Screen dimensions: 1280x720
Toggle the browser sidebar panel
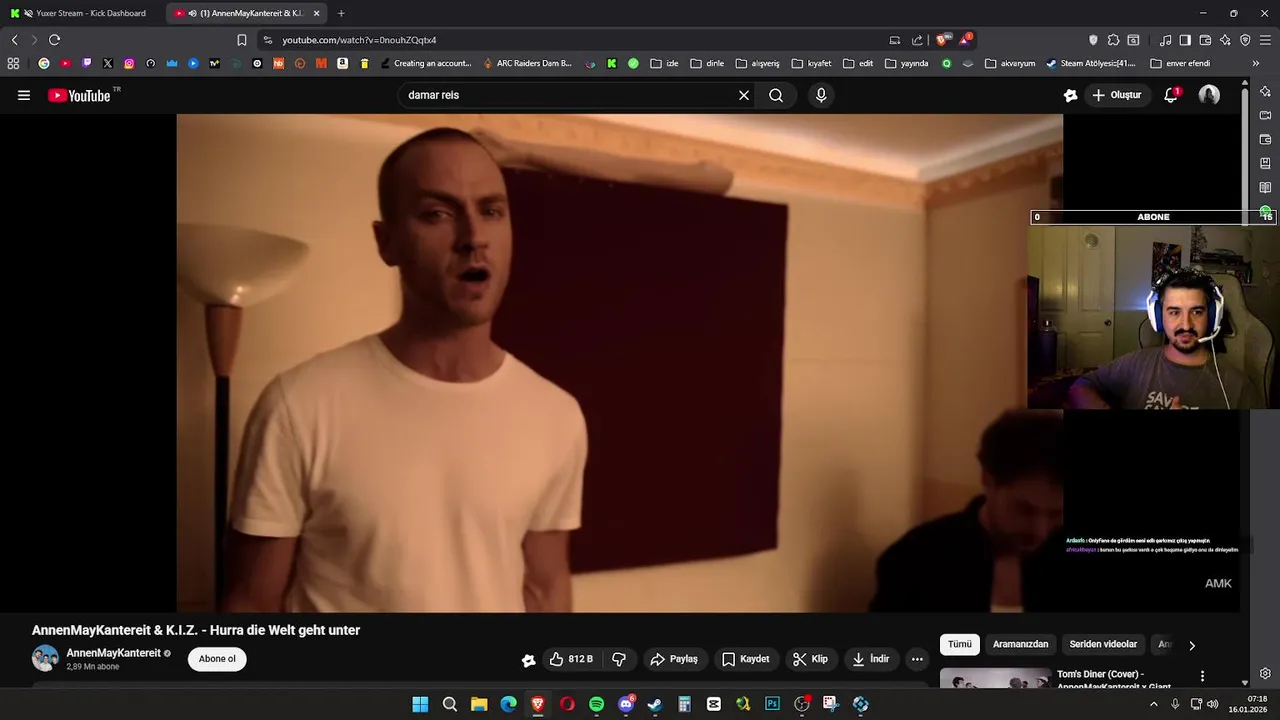pos(1185,40)
